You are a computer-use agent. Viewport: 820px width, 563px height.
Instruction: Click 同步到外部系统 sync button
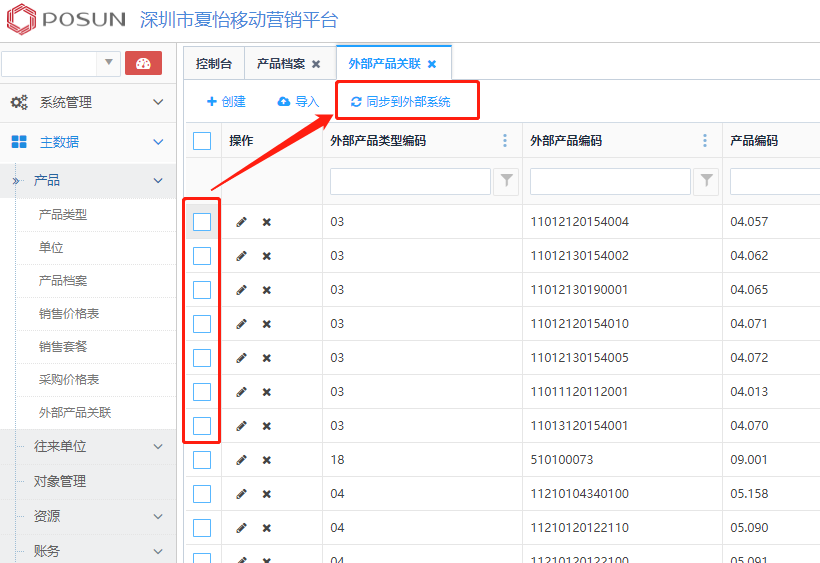400,102
